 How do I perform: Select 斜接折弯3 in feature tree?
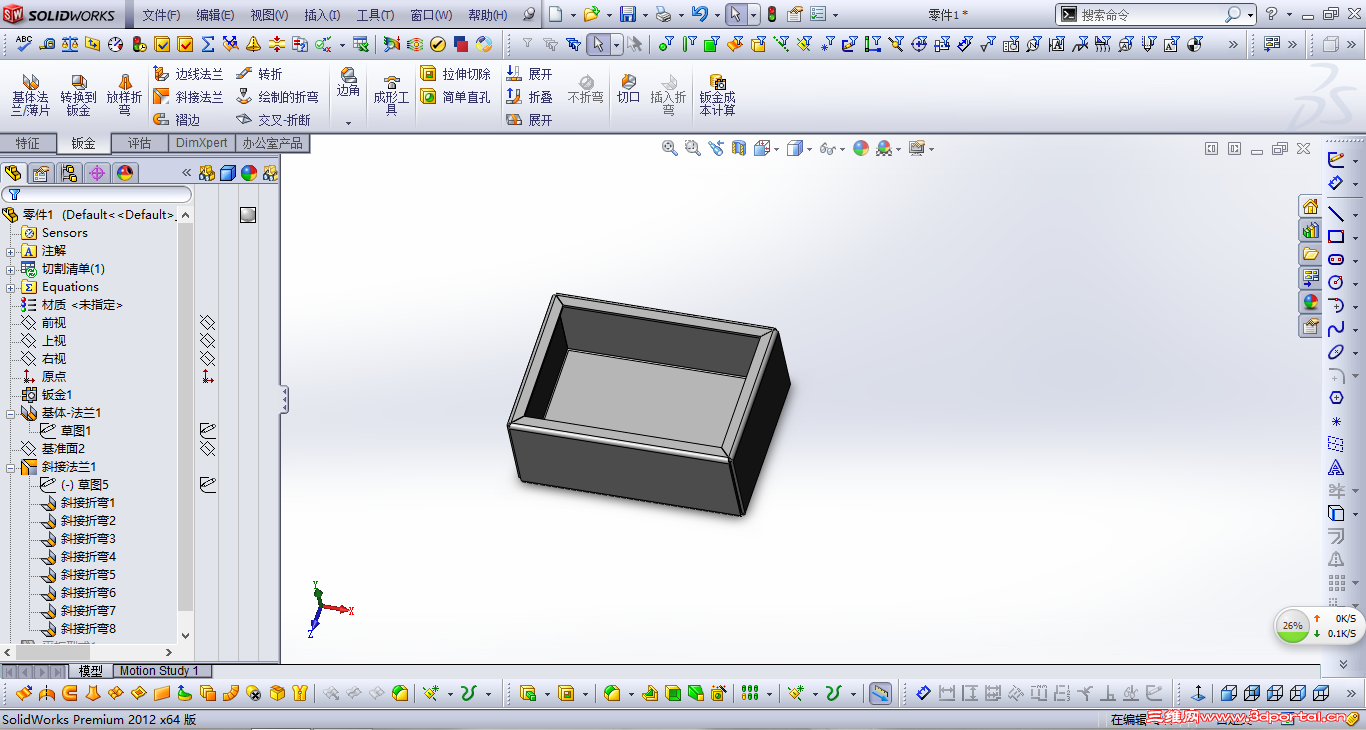pyautogui.click(x=88, y=539)
